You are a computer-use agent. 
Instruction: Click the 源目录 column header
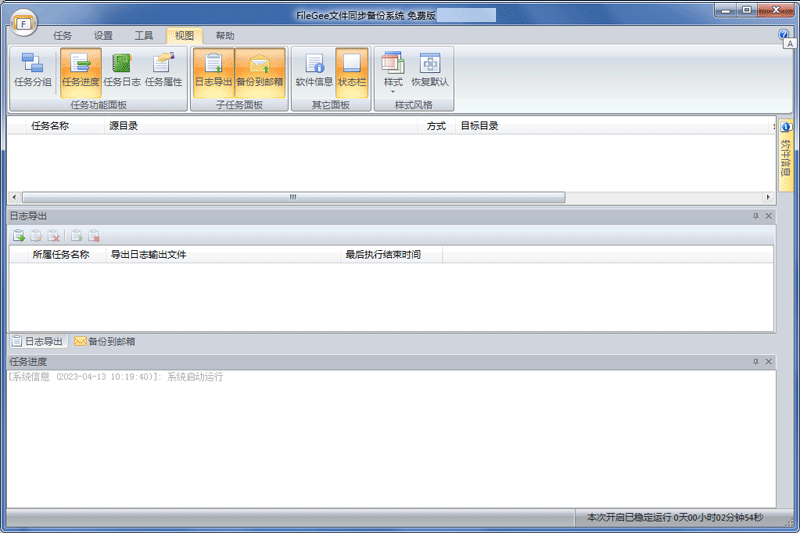124,126
